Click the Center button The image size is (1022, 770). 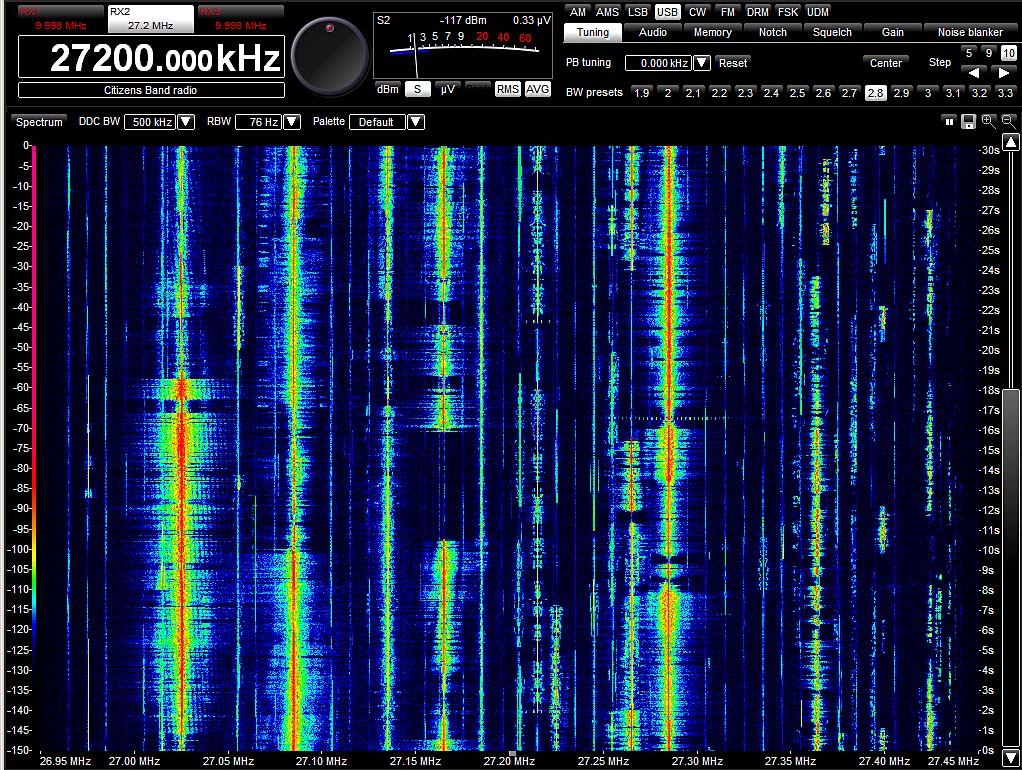886,63
